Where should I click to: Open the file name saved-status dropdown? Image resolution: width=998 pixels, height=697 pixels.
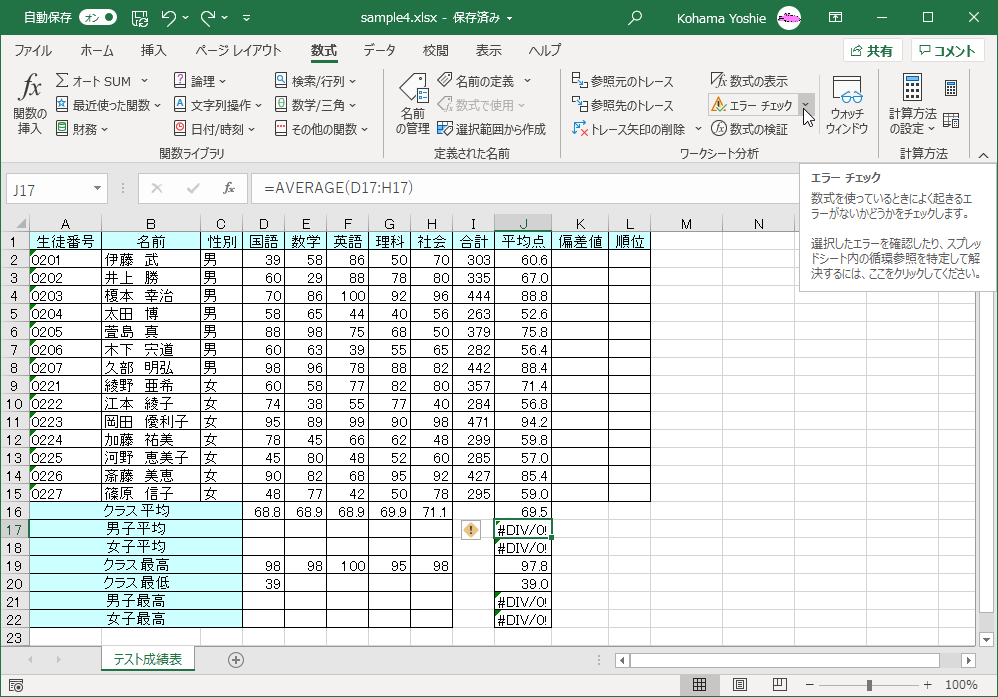click(x=510, y=18)
